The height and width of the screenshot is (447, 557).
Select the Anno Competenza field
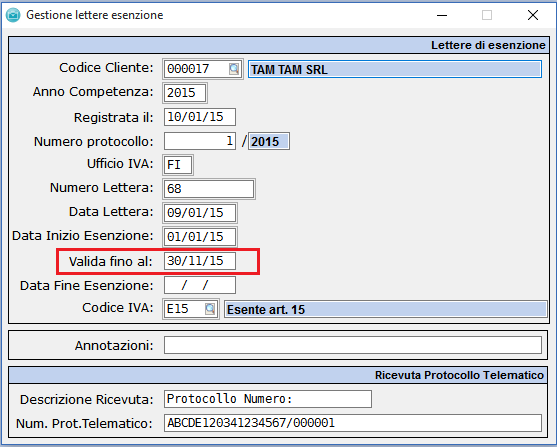pyautogui.click(x=185, y=93)
